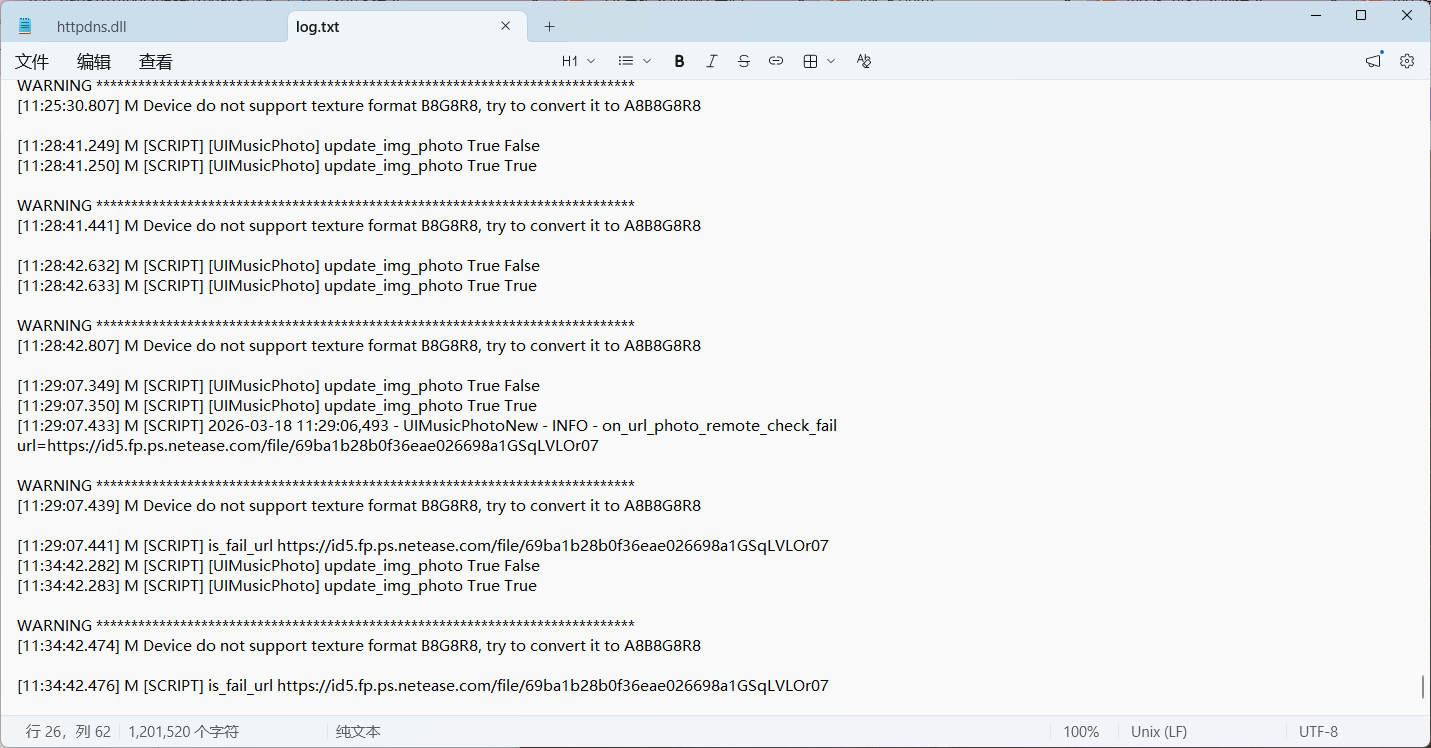
Task: Click the [11:29:07.349] update_img_photo line
Action: pos(278,386)
